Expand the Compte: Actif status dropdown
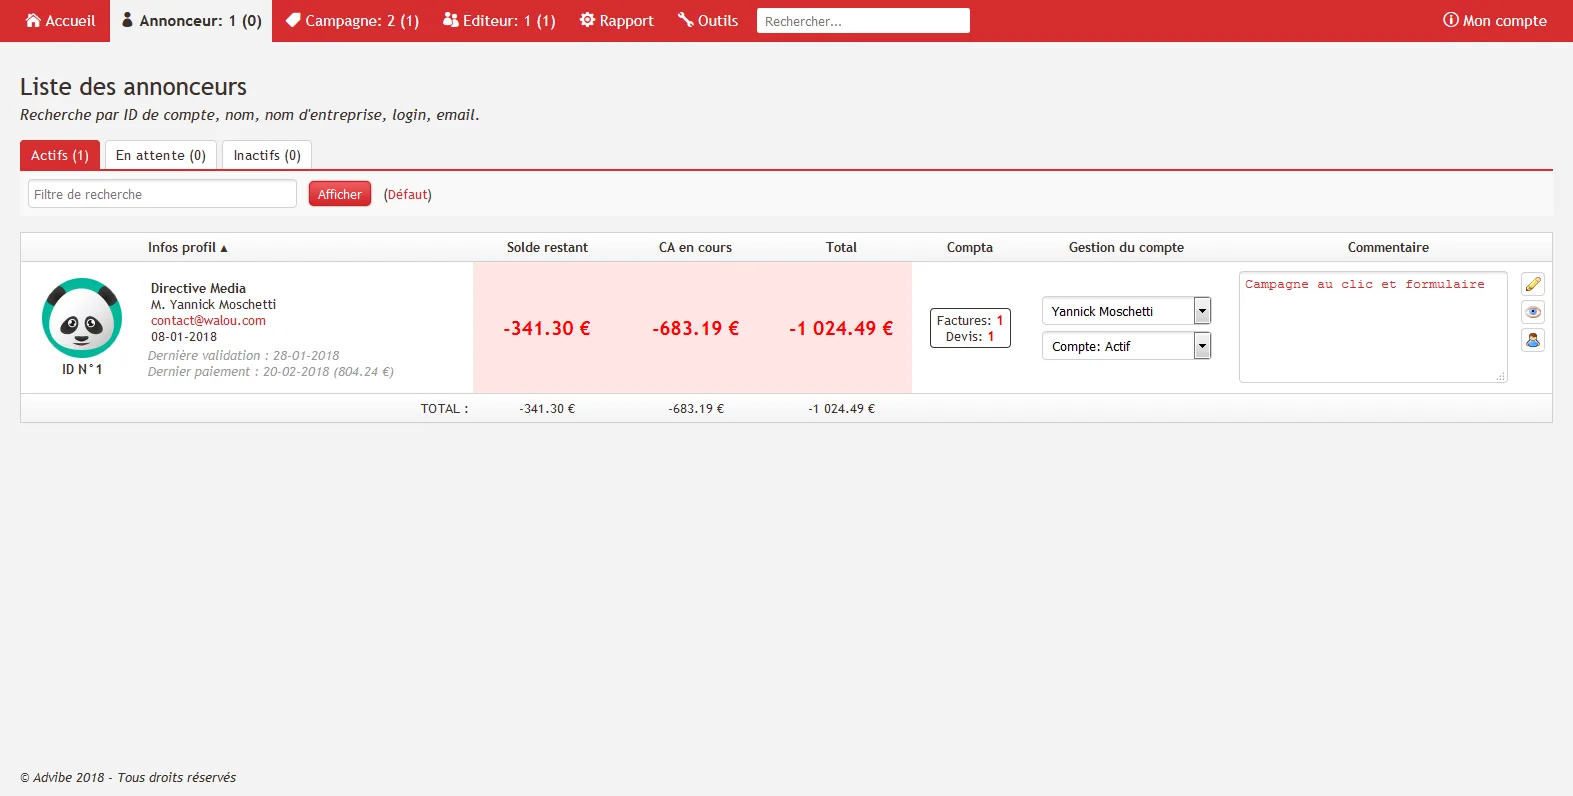Image resolution: width=1573 pixels, height=796 pixels. point(1126,346)
